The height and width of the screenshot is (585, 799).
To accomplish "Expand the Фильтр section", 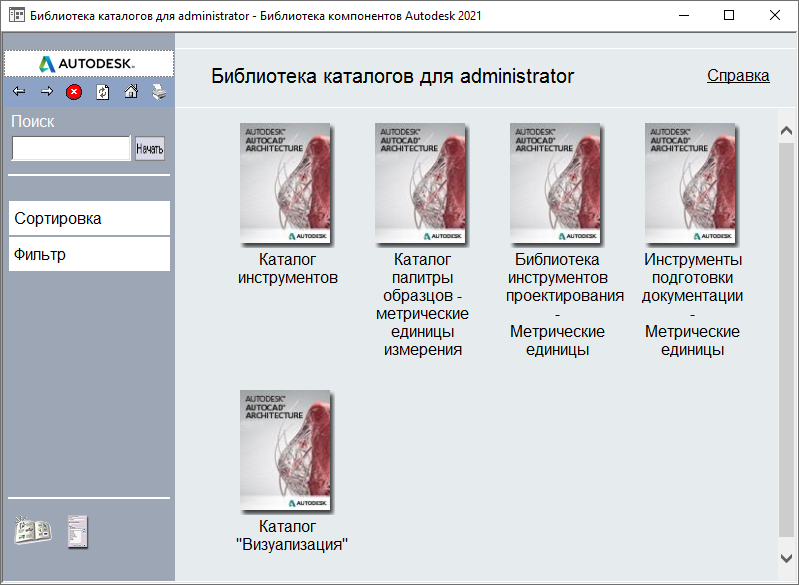I will click(x=89, y=254).
